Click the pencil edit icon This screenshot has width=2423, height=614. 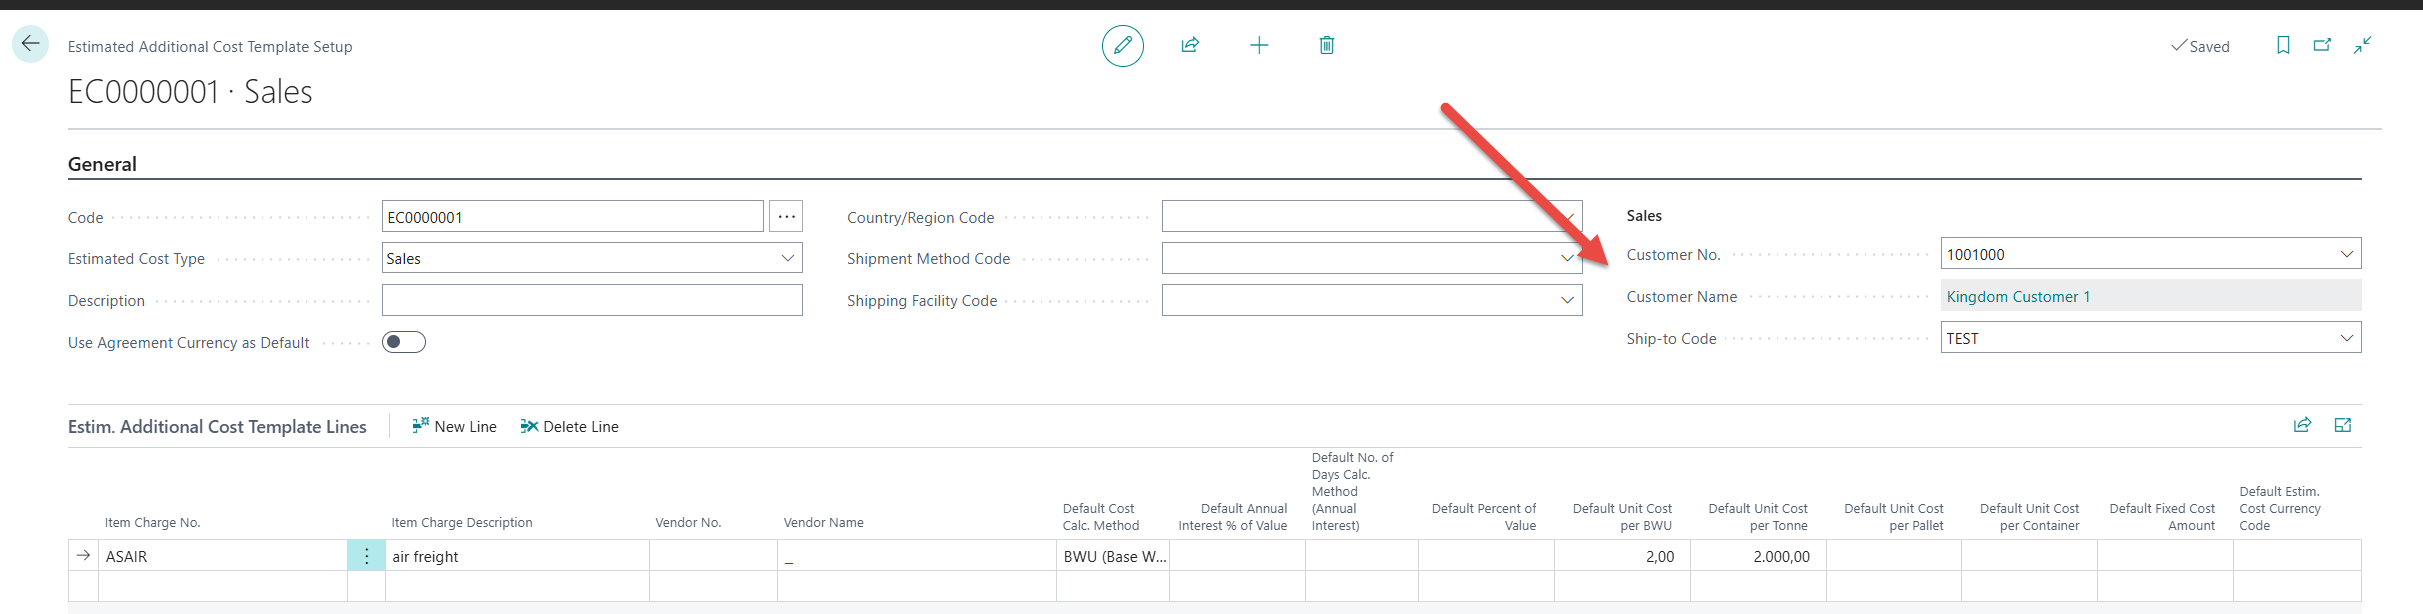(x=1122, y=46)
